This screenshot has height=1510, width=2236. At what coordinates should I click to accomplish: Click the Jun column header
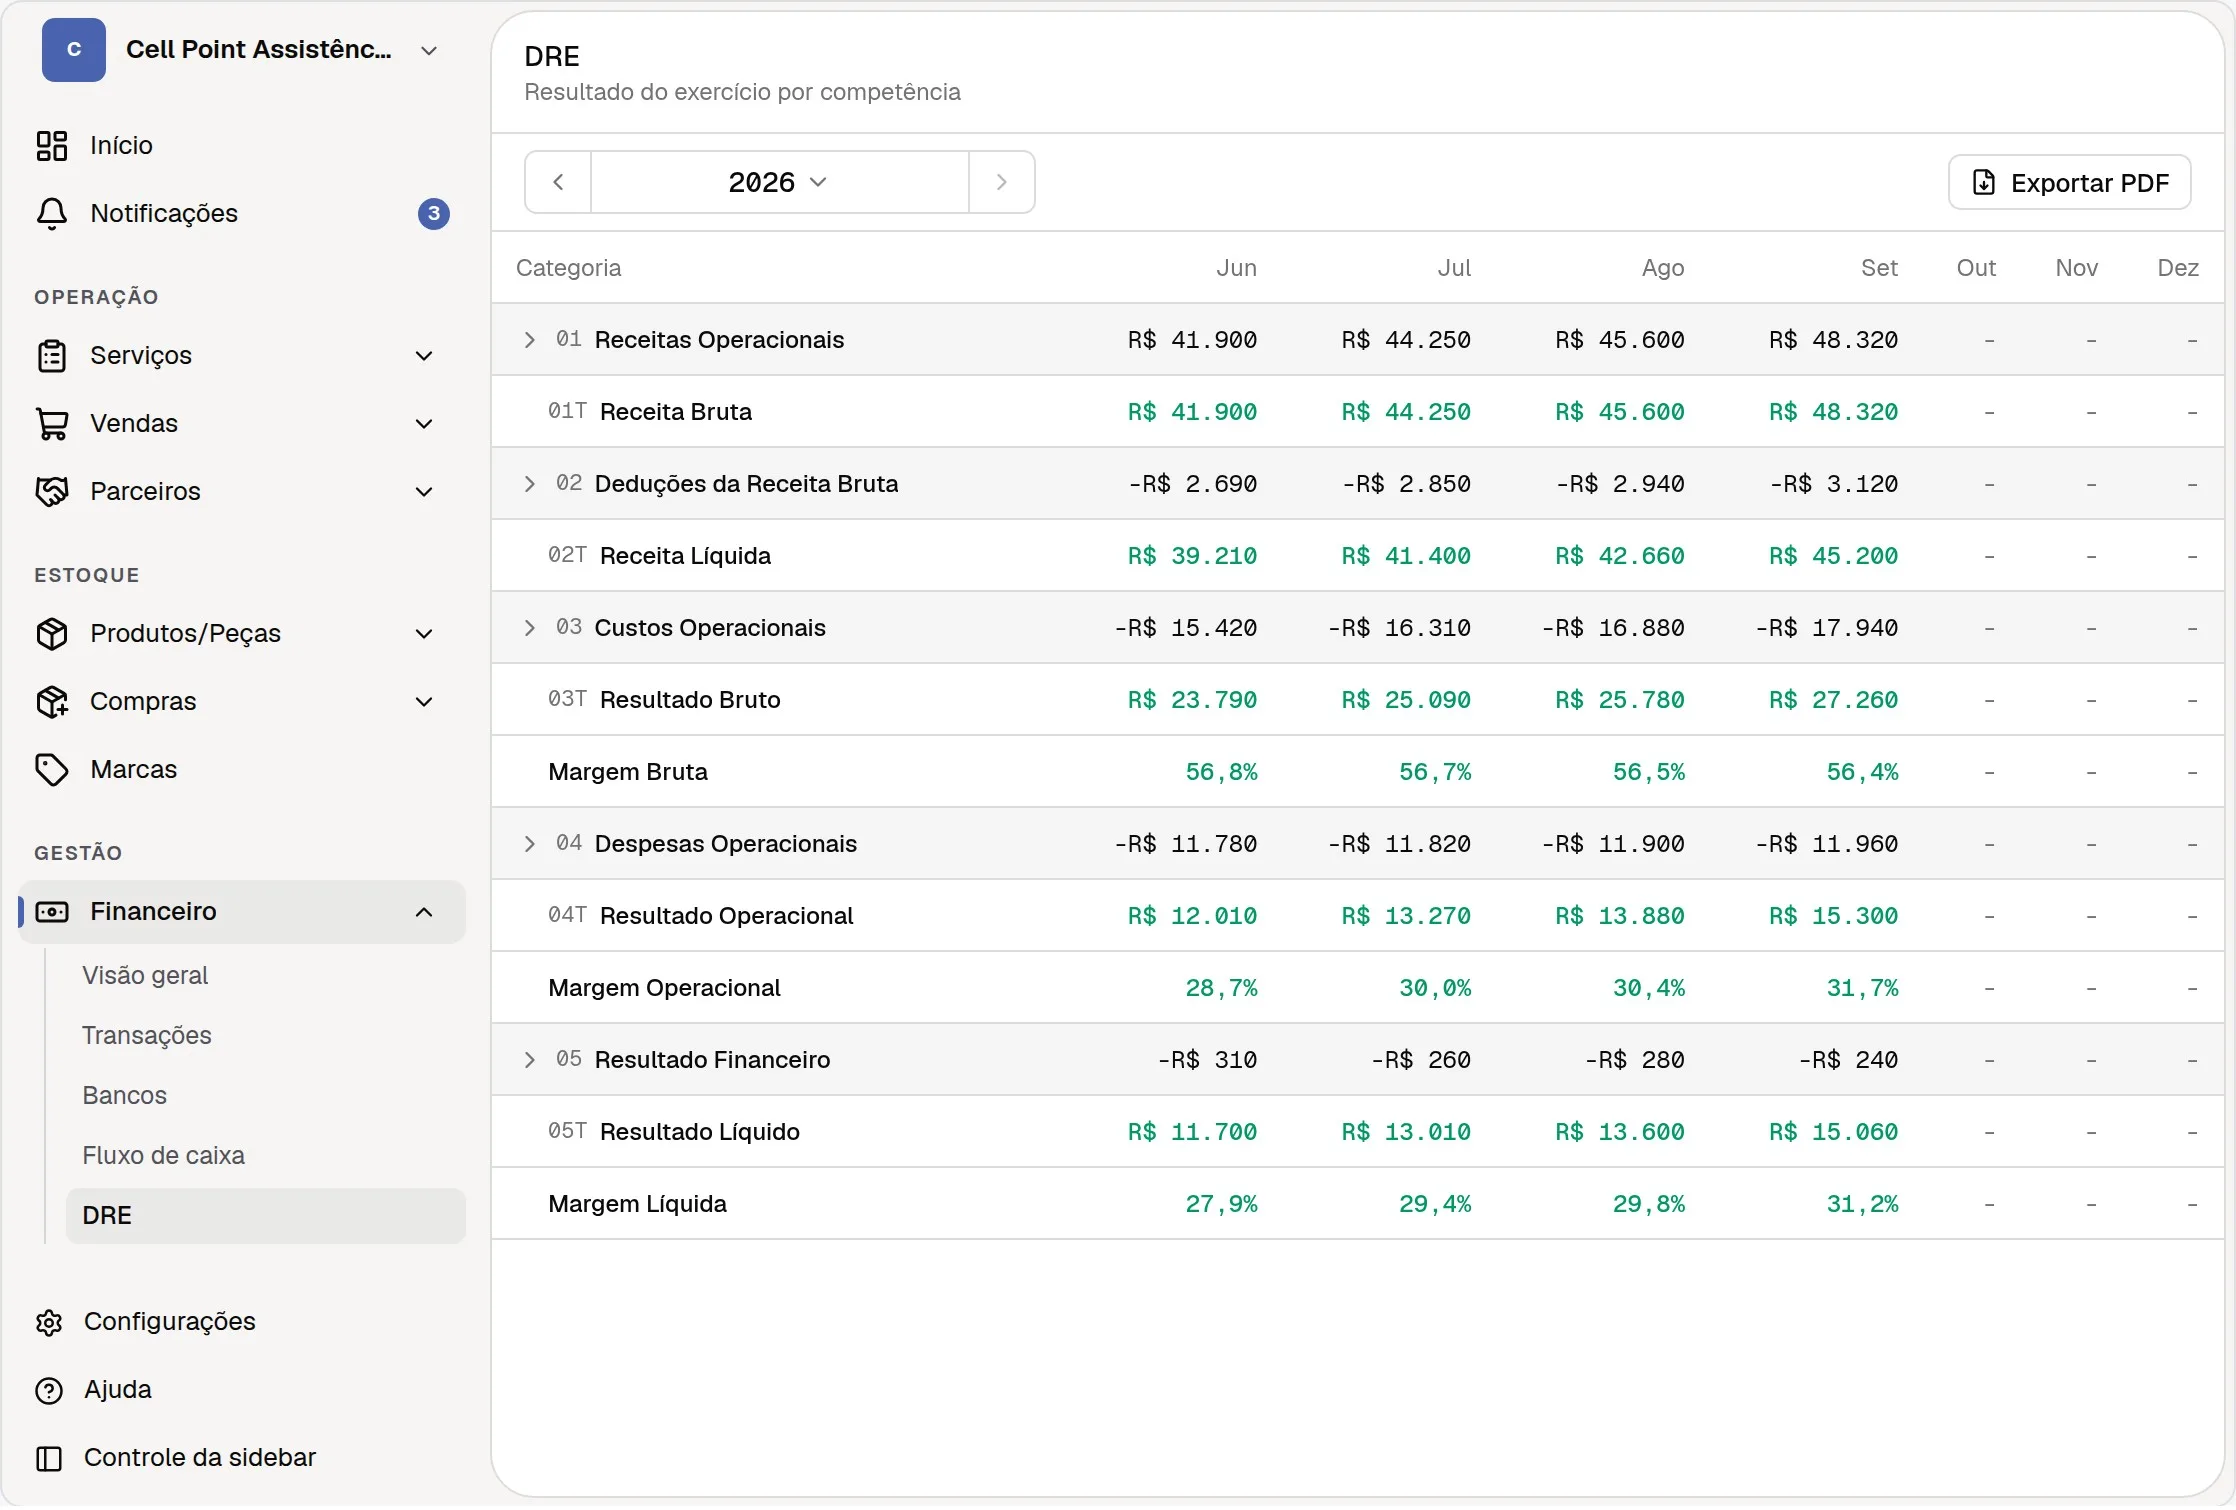(x=1237, y=268)
